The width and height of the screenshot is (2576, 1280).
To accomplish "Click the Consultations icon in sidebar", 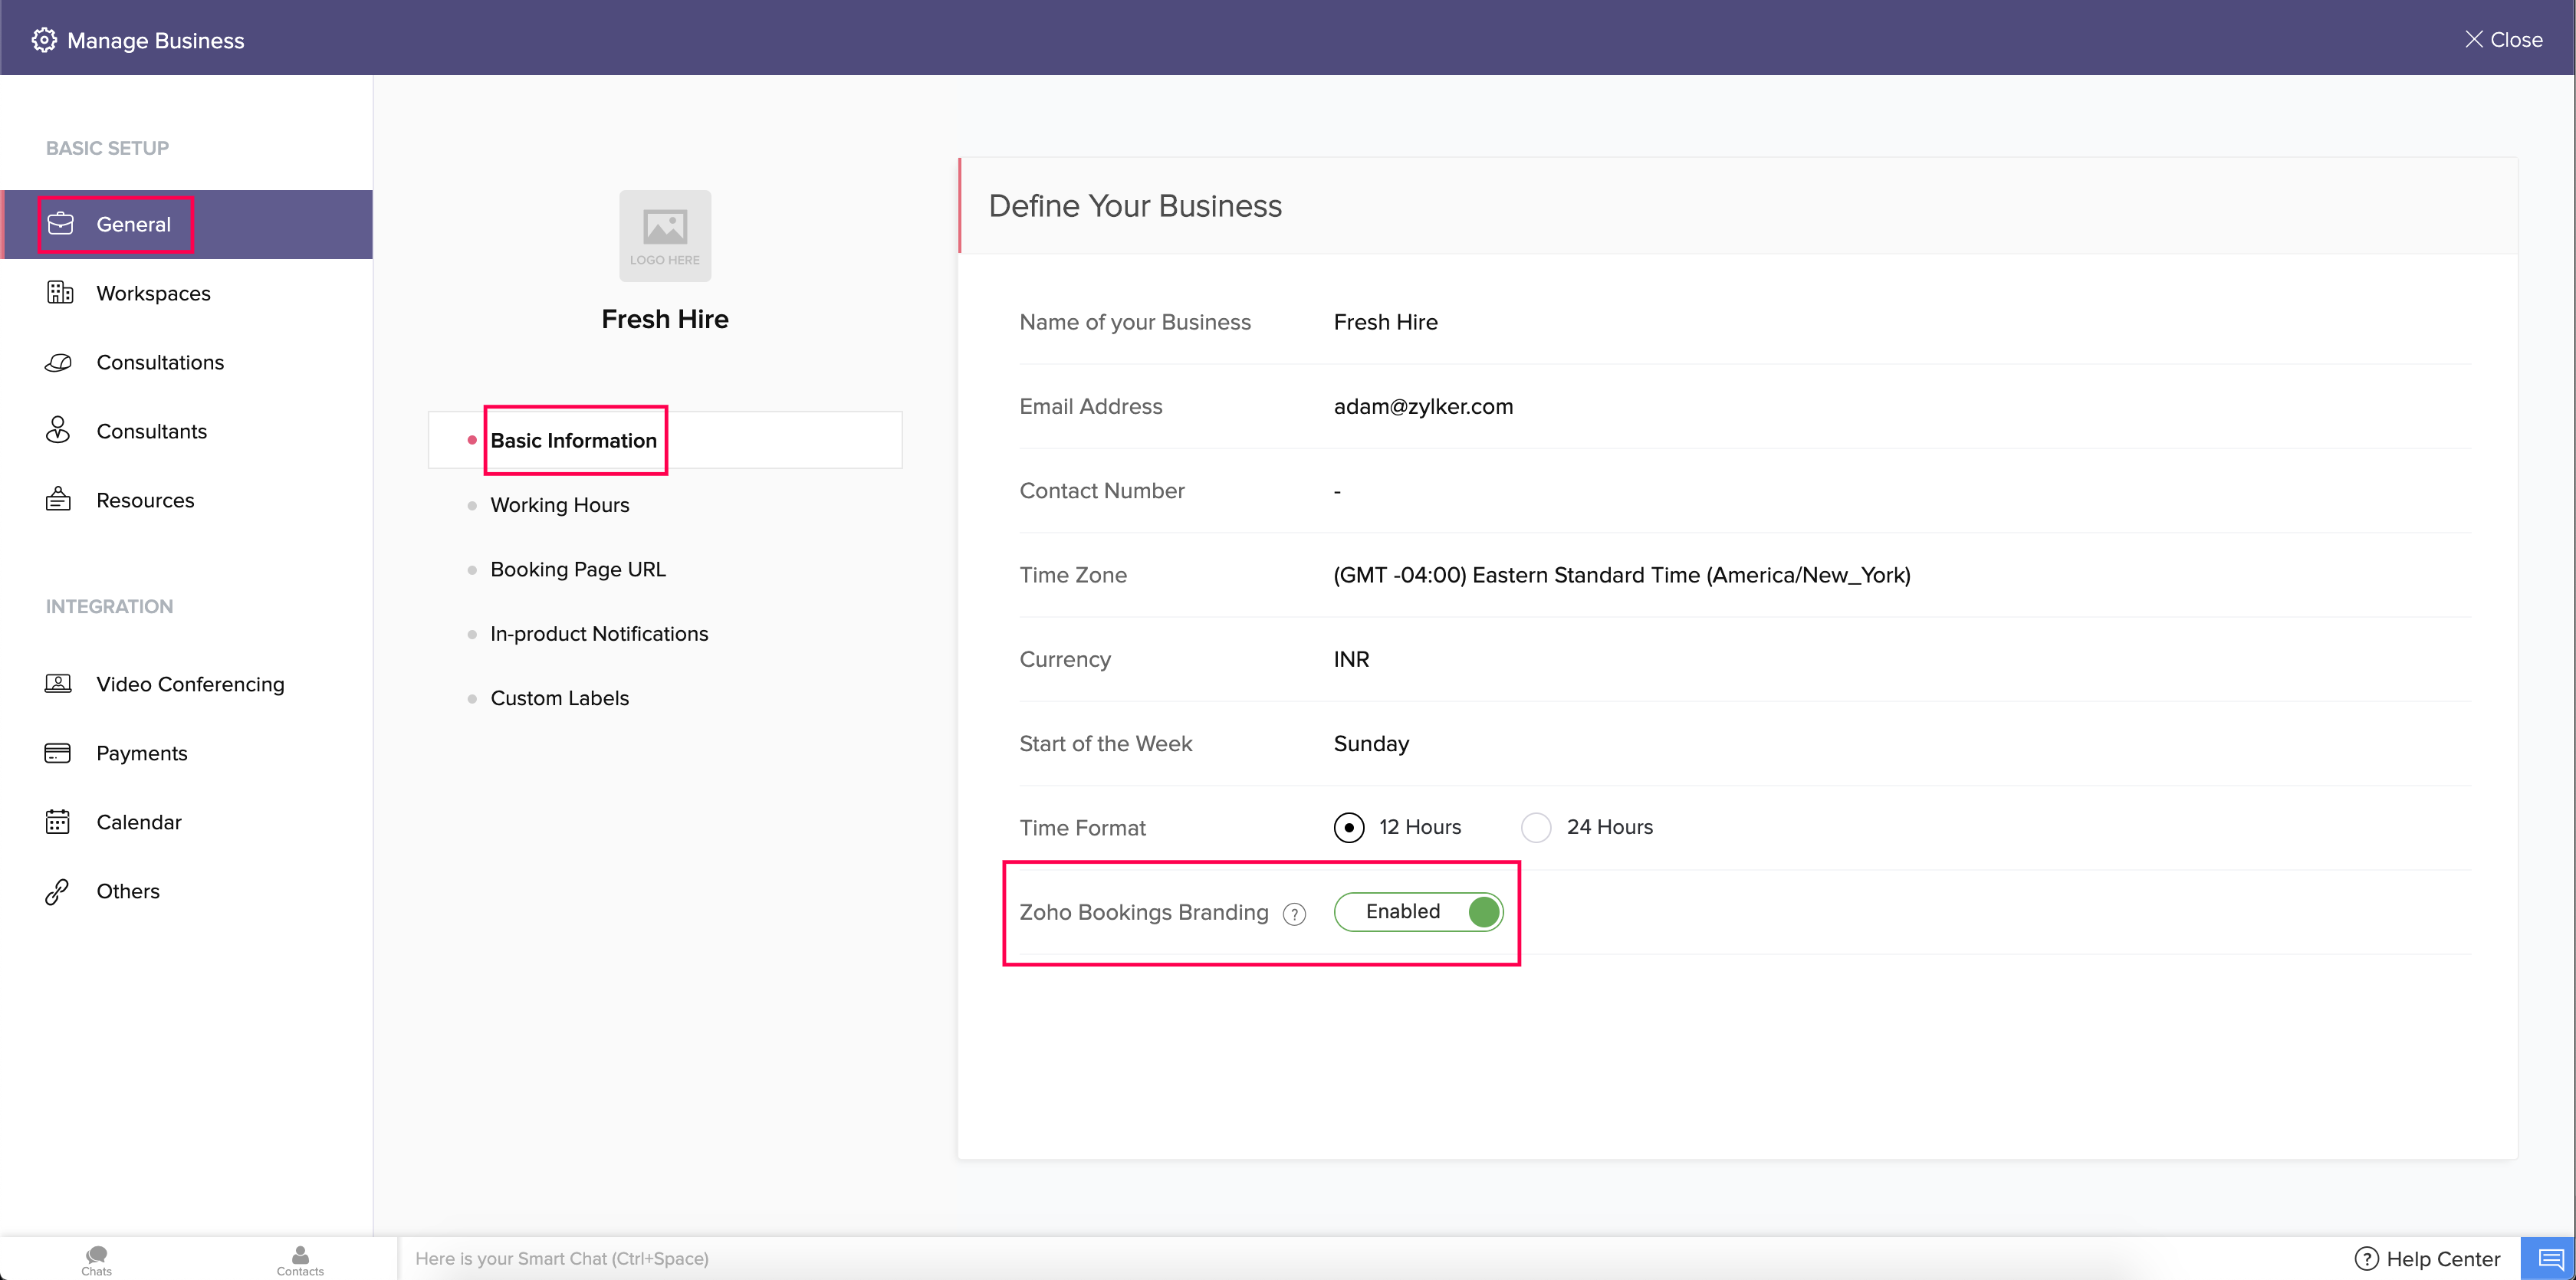I will [59, 362].
